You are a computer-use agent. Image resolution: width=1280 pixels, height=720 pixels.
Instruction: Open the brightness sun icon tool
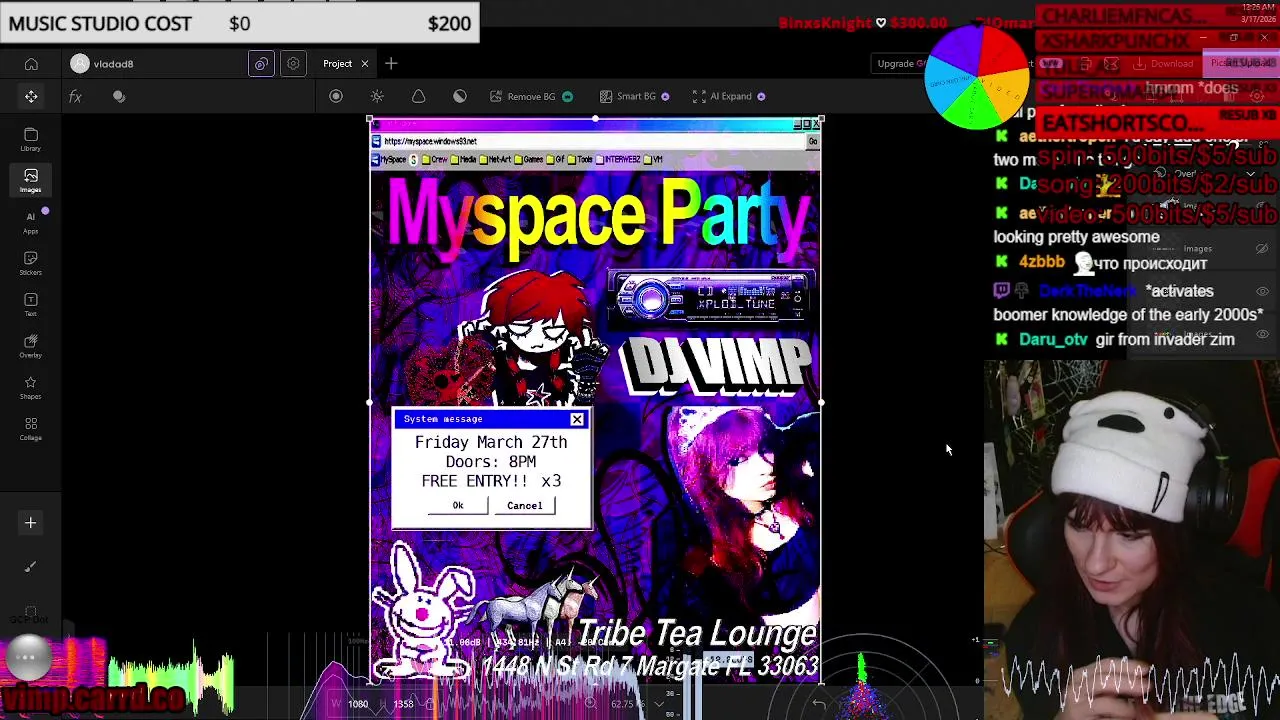click(377, 96)
